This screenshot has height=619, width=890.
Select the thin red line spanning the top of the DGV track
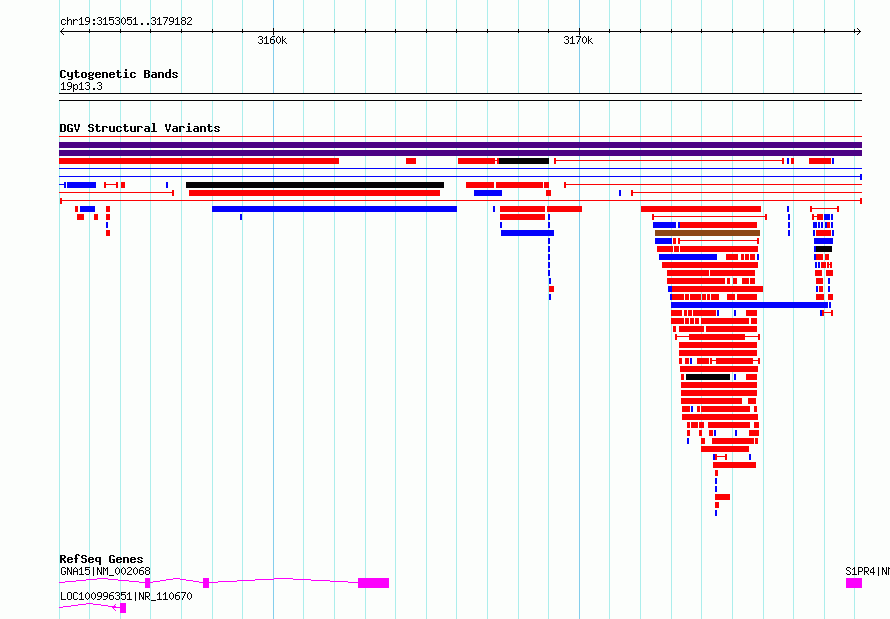click(460, 137)
